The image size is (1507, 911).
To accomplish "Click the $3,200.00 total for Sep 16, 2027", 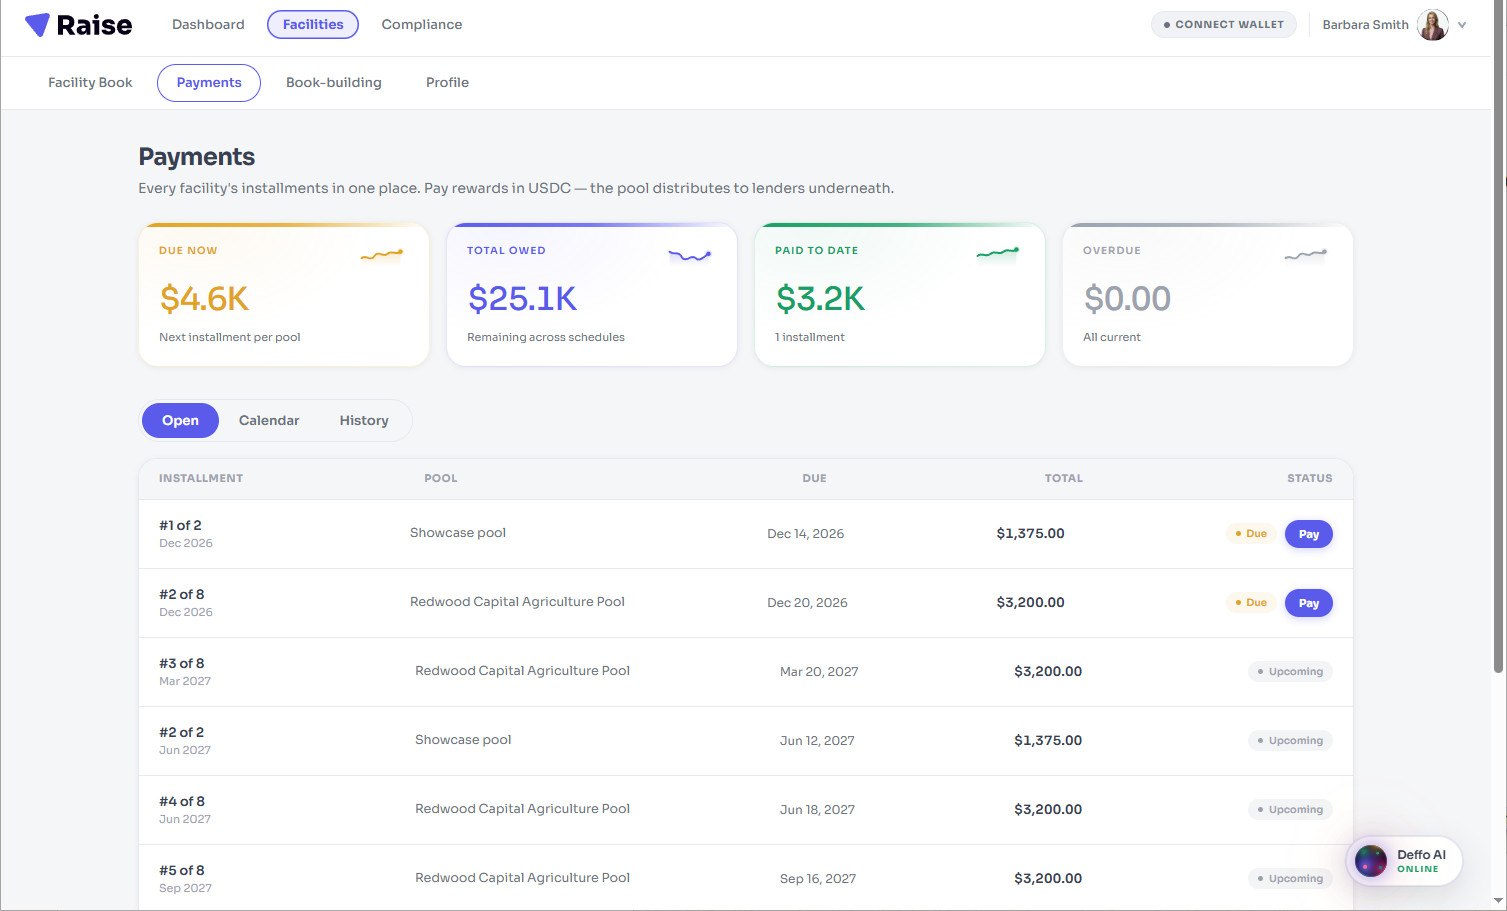I will [x=1048, y=879].
